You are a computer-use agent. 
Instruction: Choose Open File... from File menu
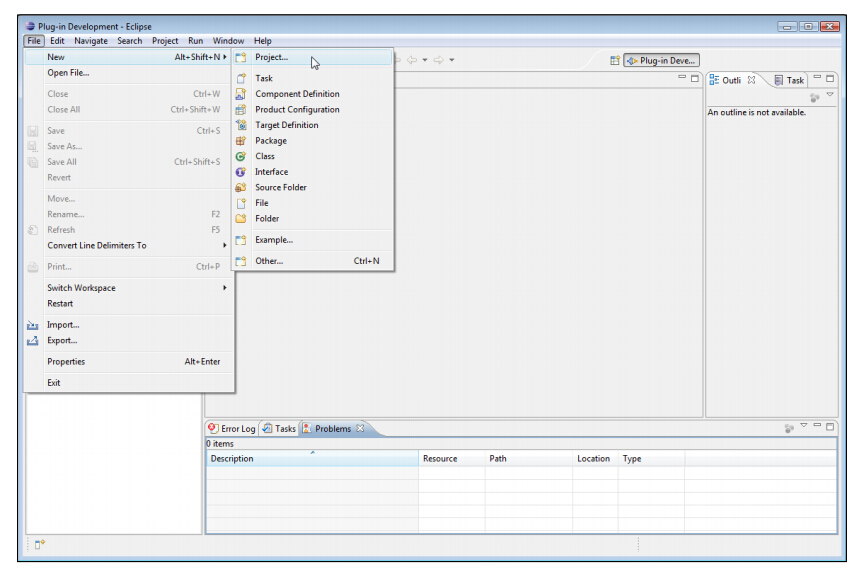pos(130,73)
